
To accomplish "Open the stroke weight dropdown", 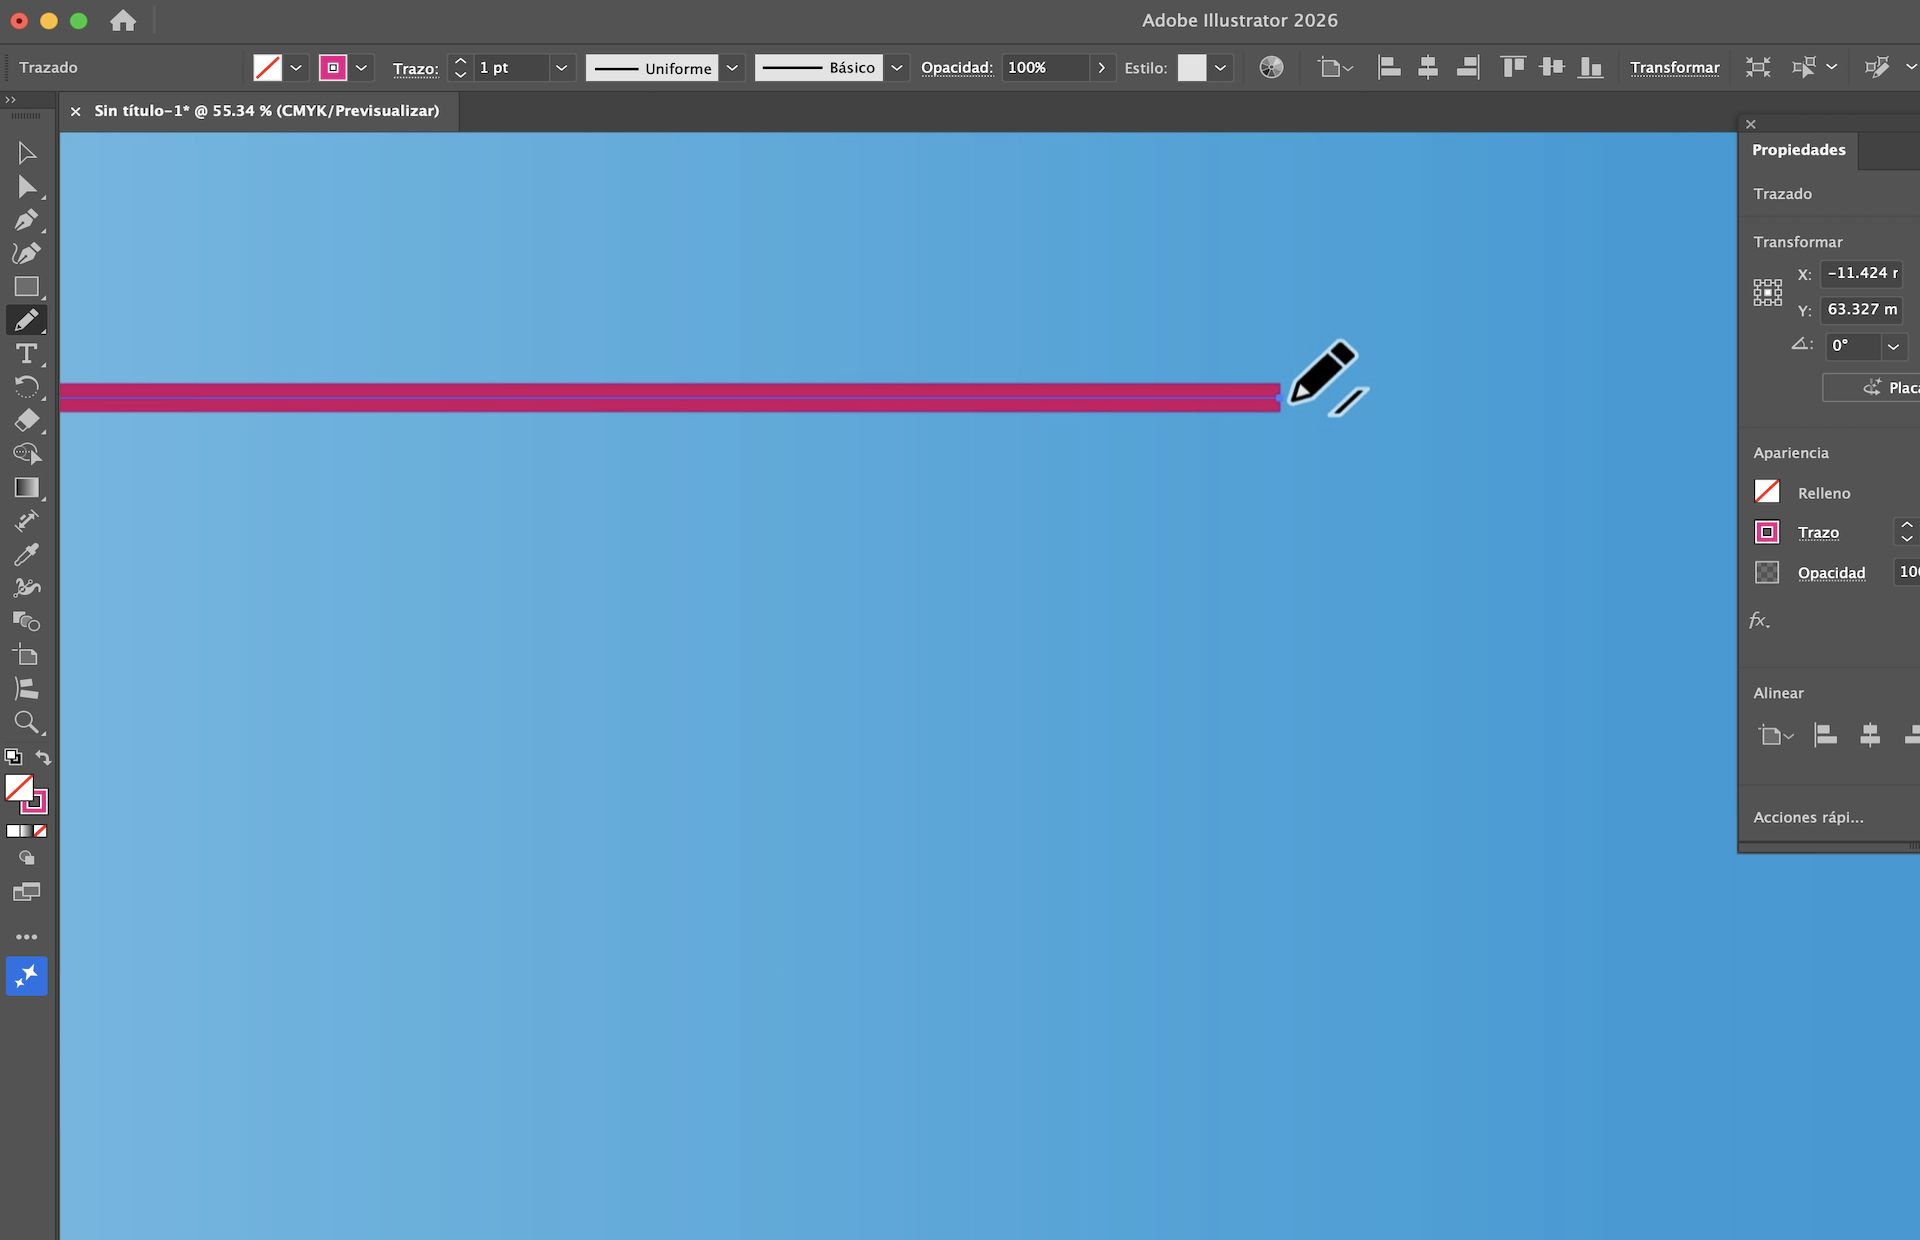I will (561, 67).
